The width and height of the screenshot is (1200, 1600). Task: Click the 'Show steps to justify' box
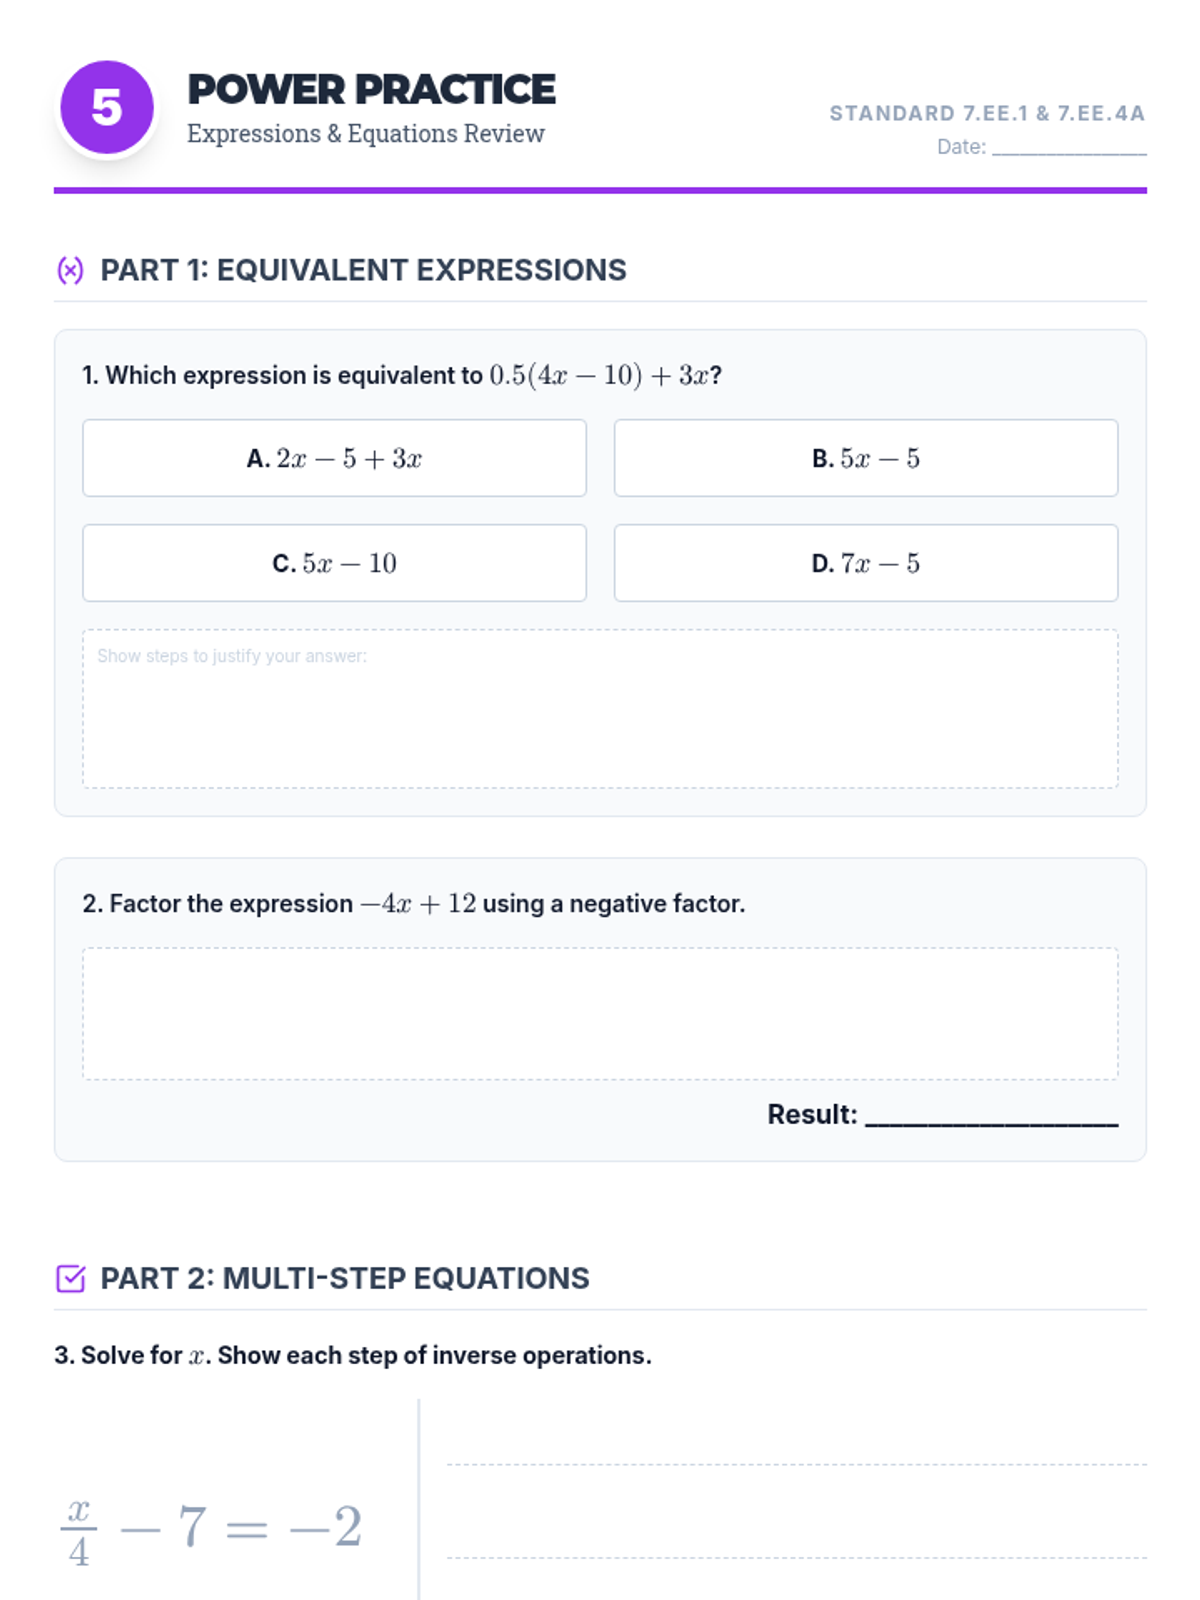pos(600,708)
